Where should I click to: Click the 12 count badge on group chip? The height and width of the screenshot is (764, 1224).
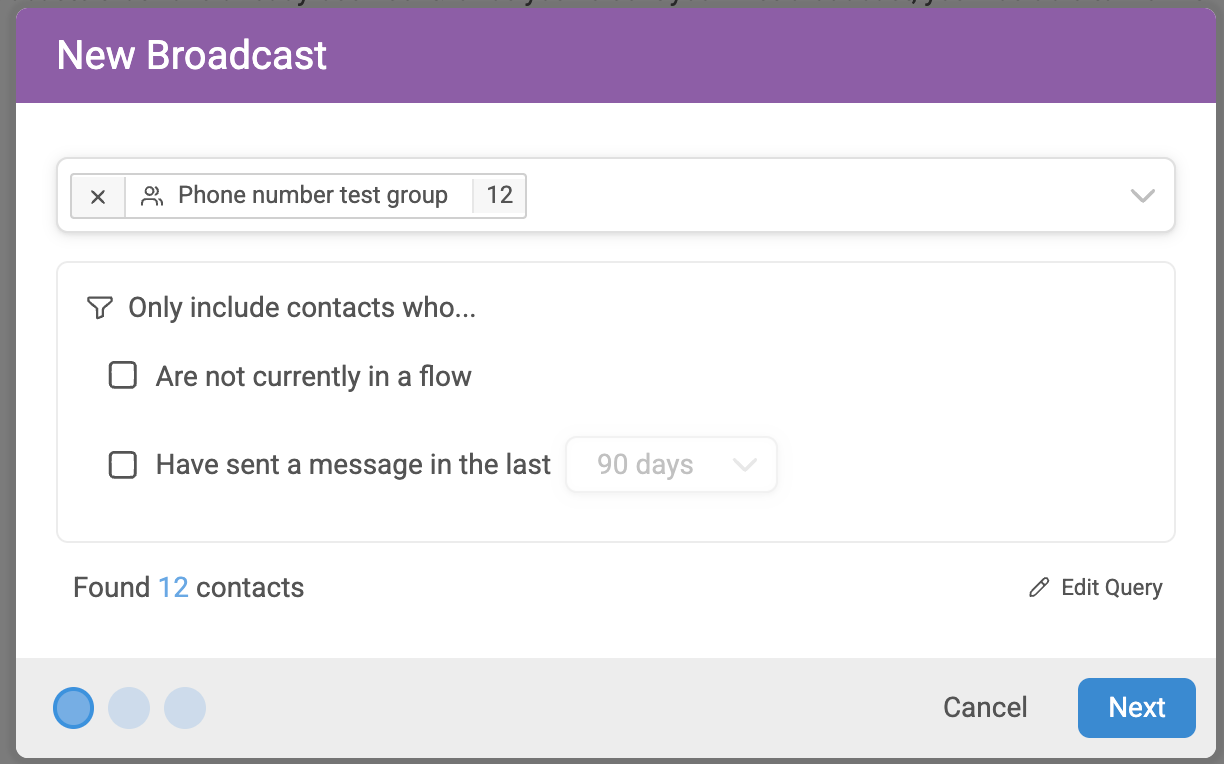(499, 195)
